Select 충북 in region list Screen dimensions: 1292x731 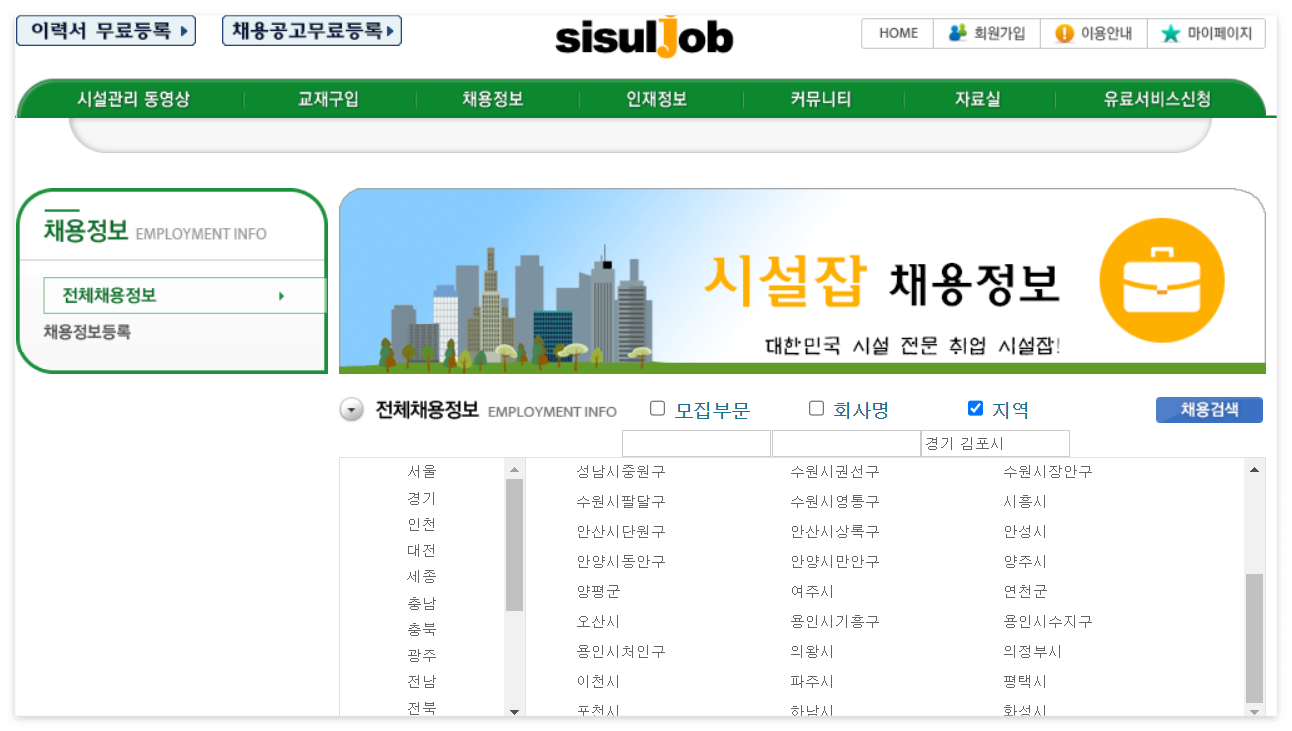point(422,629)
